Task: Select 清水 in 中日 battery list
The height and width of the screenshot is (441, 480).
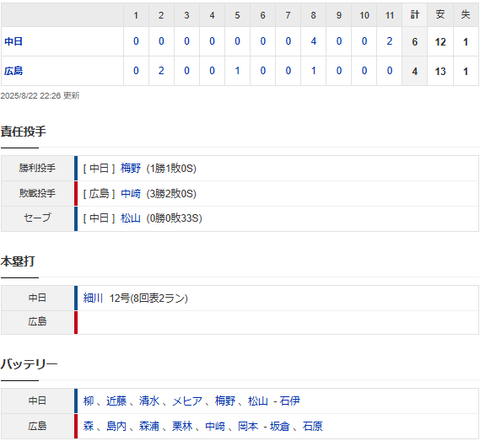Action: (149, 401)
